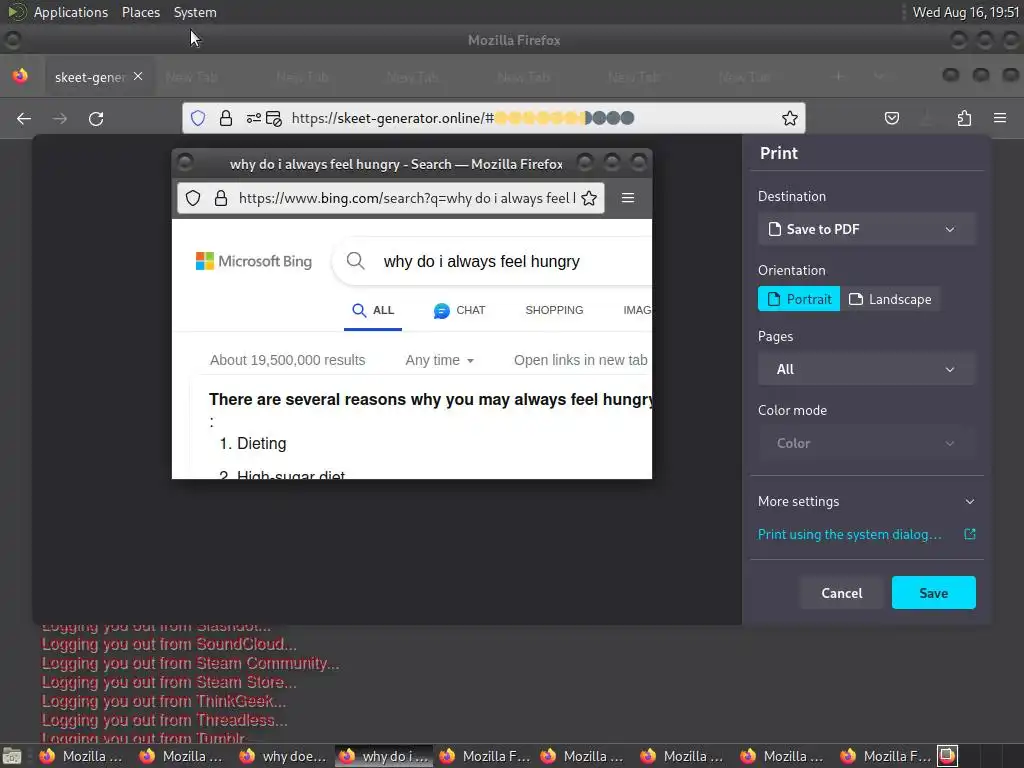Click 'Logging you out from SoundCloud...' text
The height and width of the screenshot is (768, 1024).
pos(169,644)
